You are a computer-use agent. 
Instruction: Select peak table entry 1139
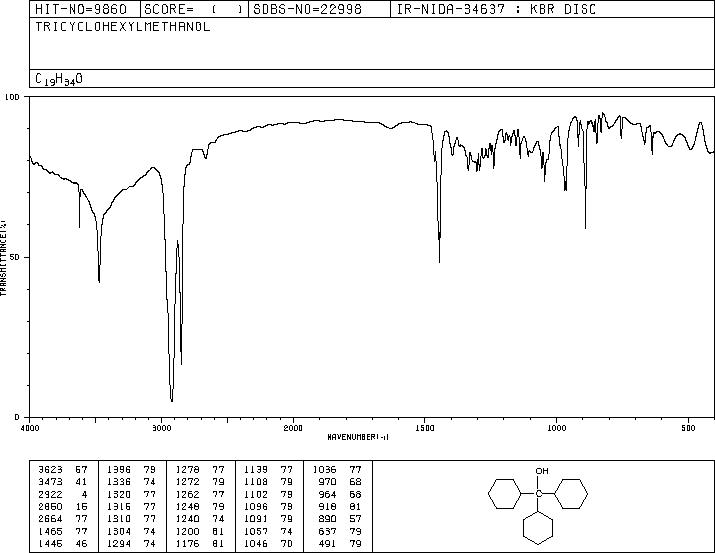pos(269,470)
